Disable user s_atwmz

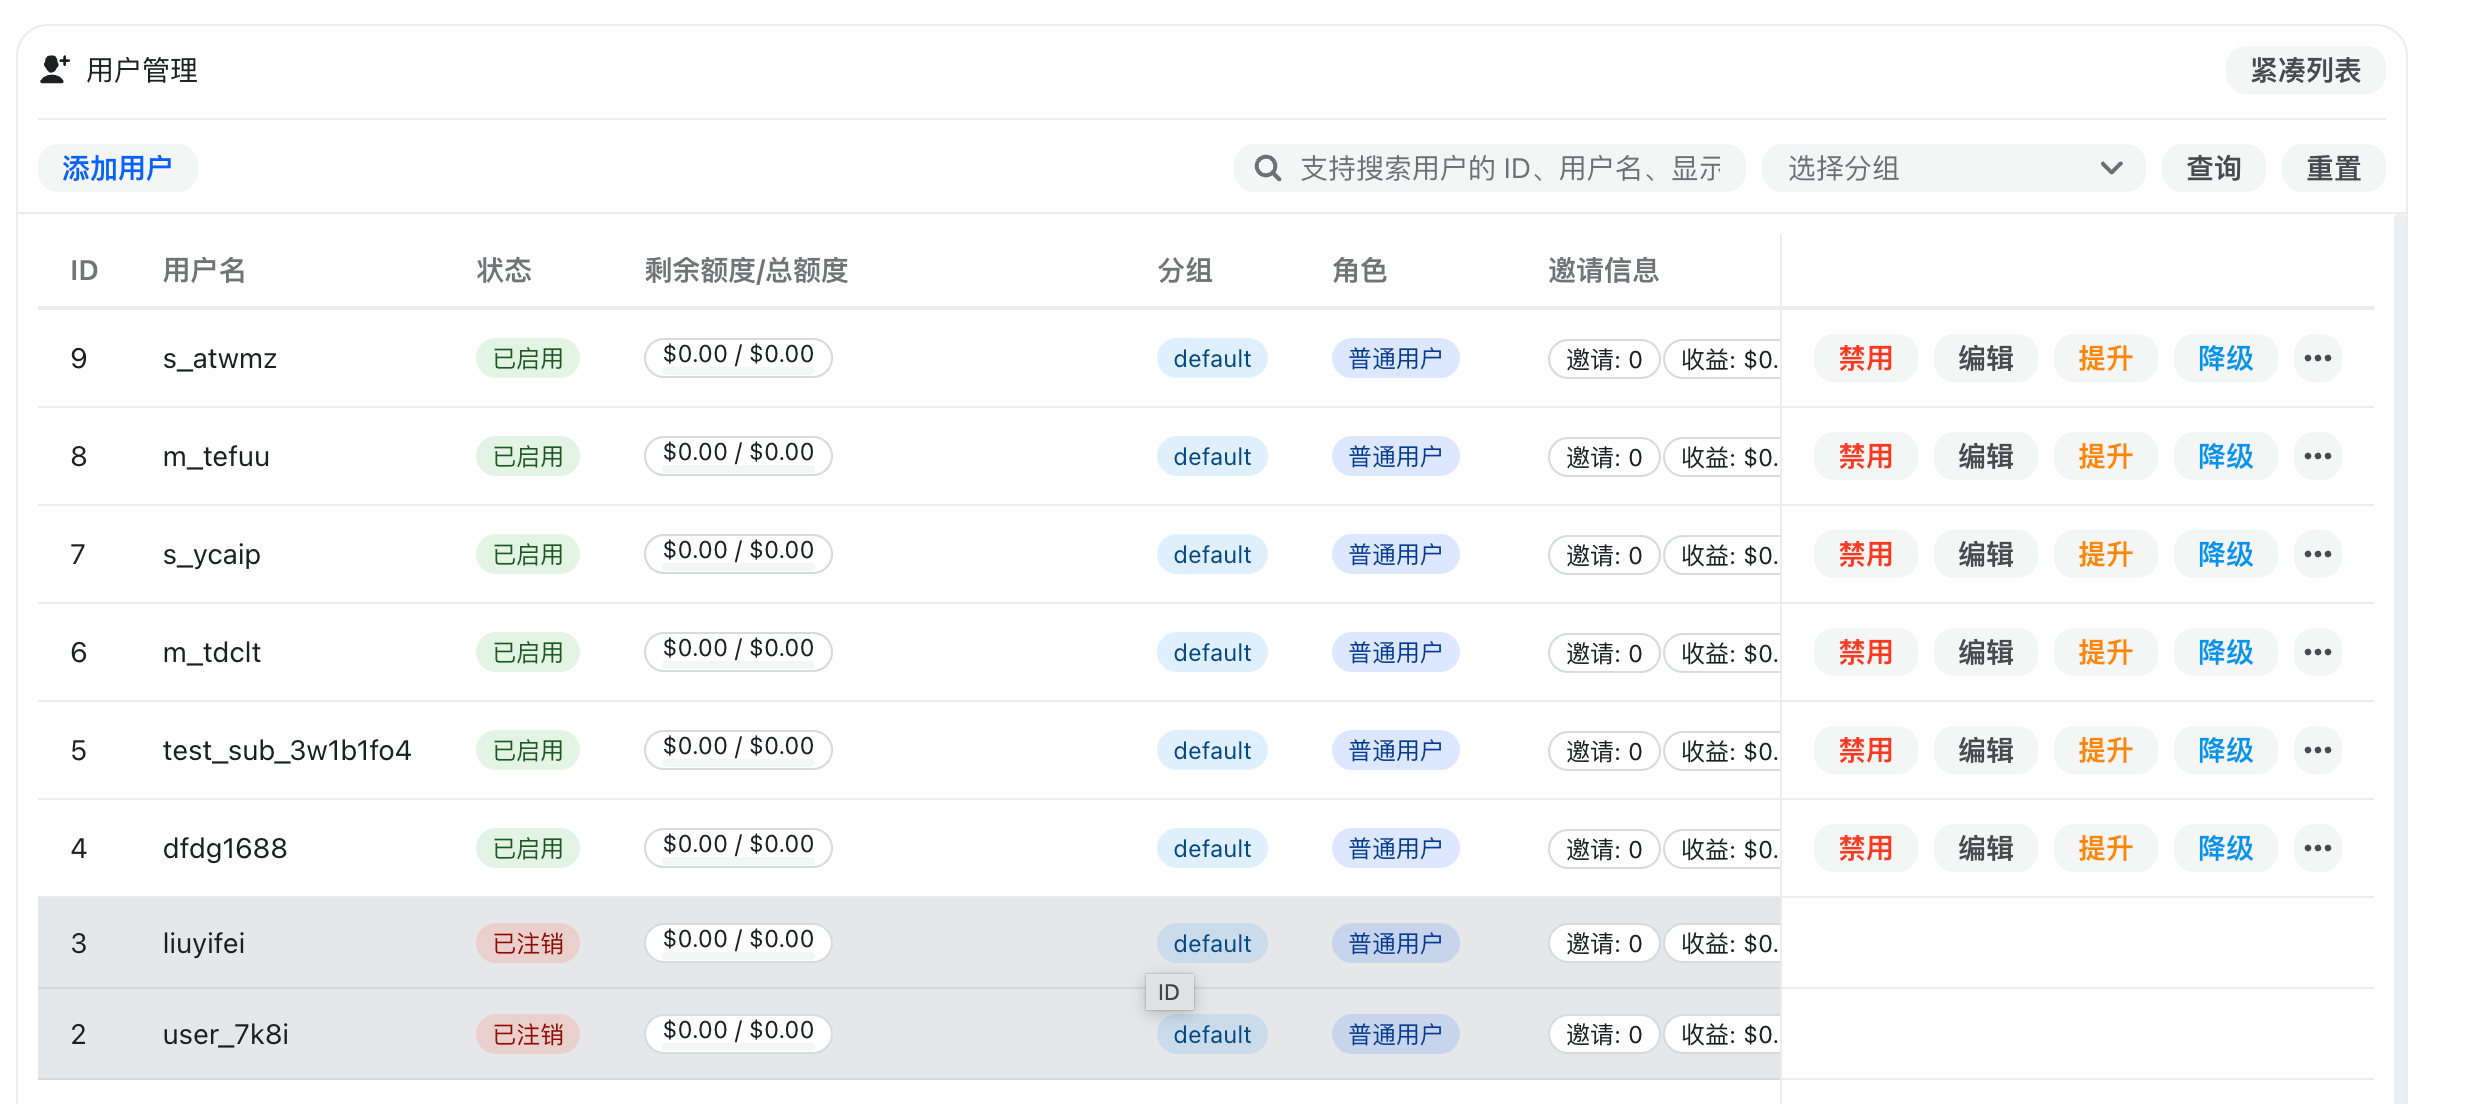(x=1865, y=358)
